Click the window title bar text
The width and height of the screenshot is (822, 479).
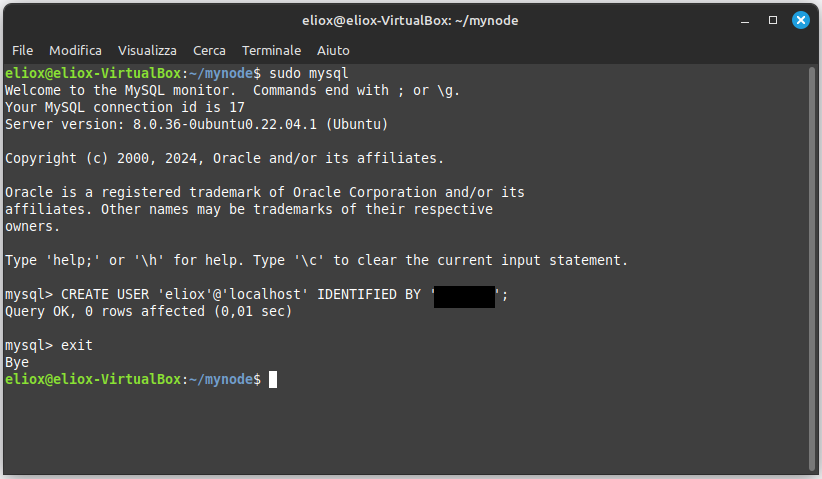pos(410,20)
